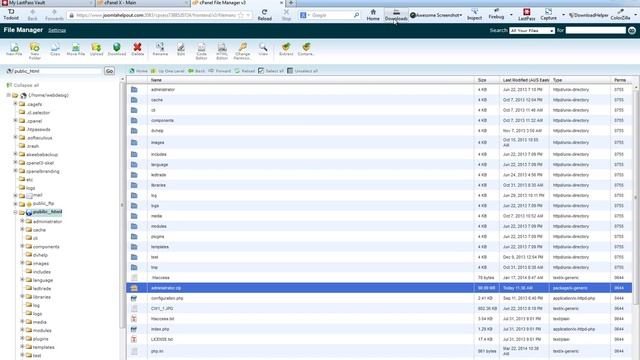Open the Code Editor tool
The height and width of the screenshot is (360, 640).
[202, 51]
